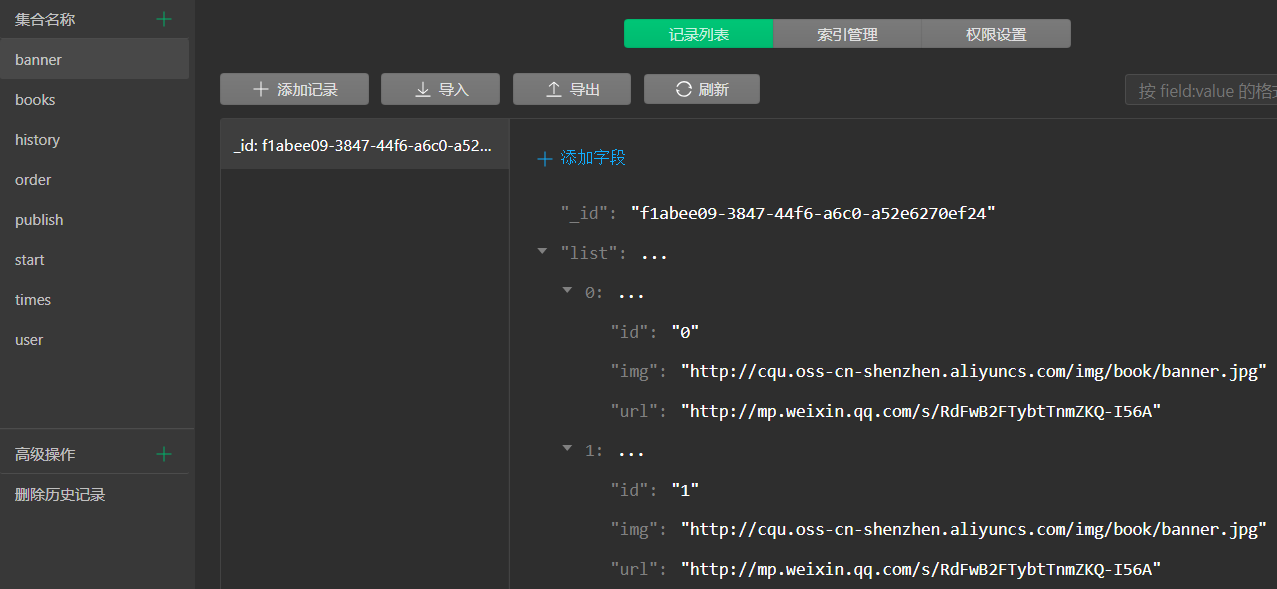Click the "img" value under item 1

click(x=974, y=529)
